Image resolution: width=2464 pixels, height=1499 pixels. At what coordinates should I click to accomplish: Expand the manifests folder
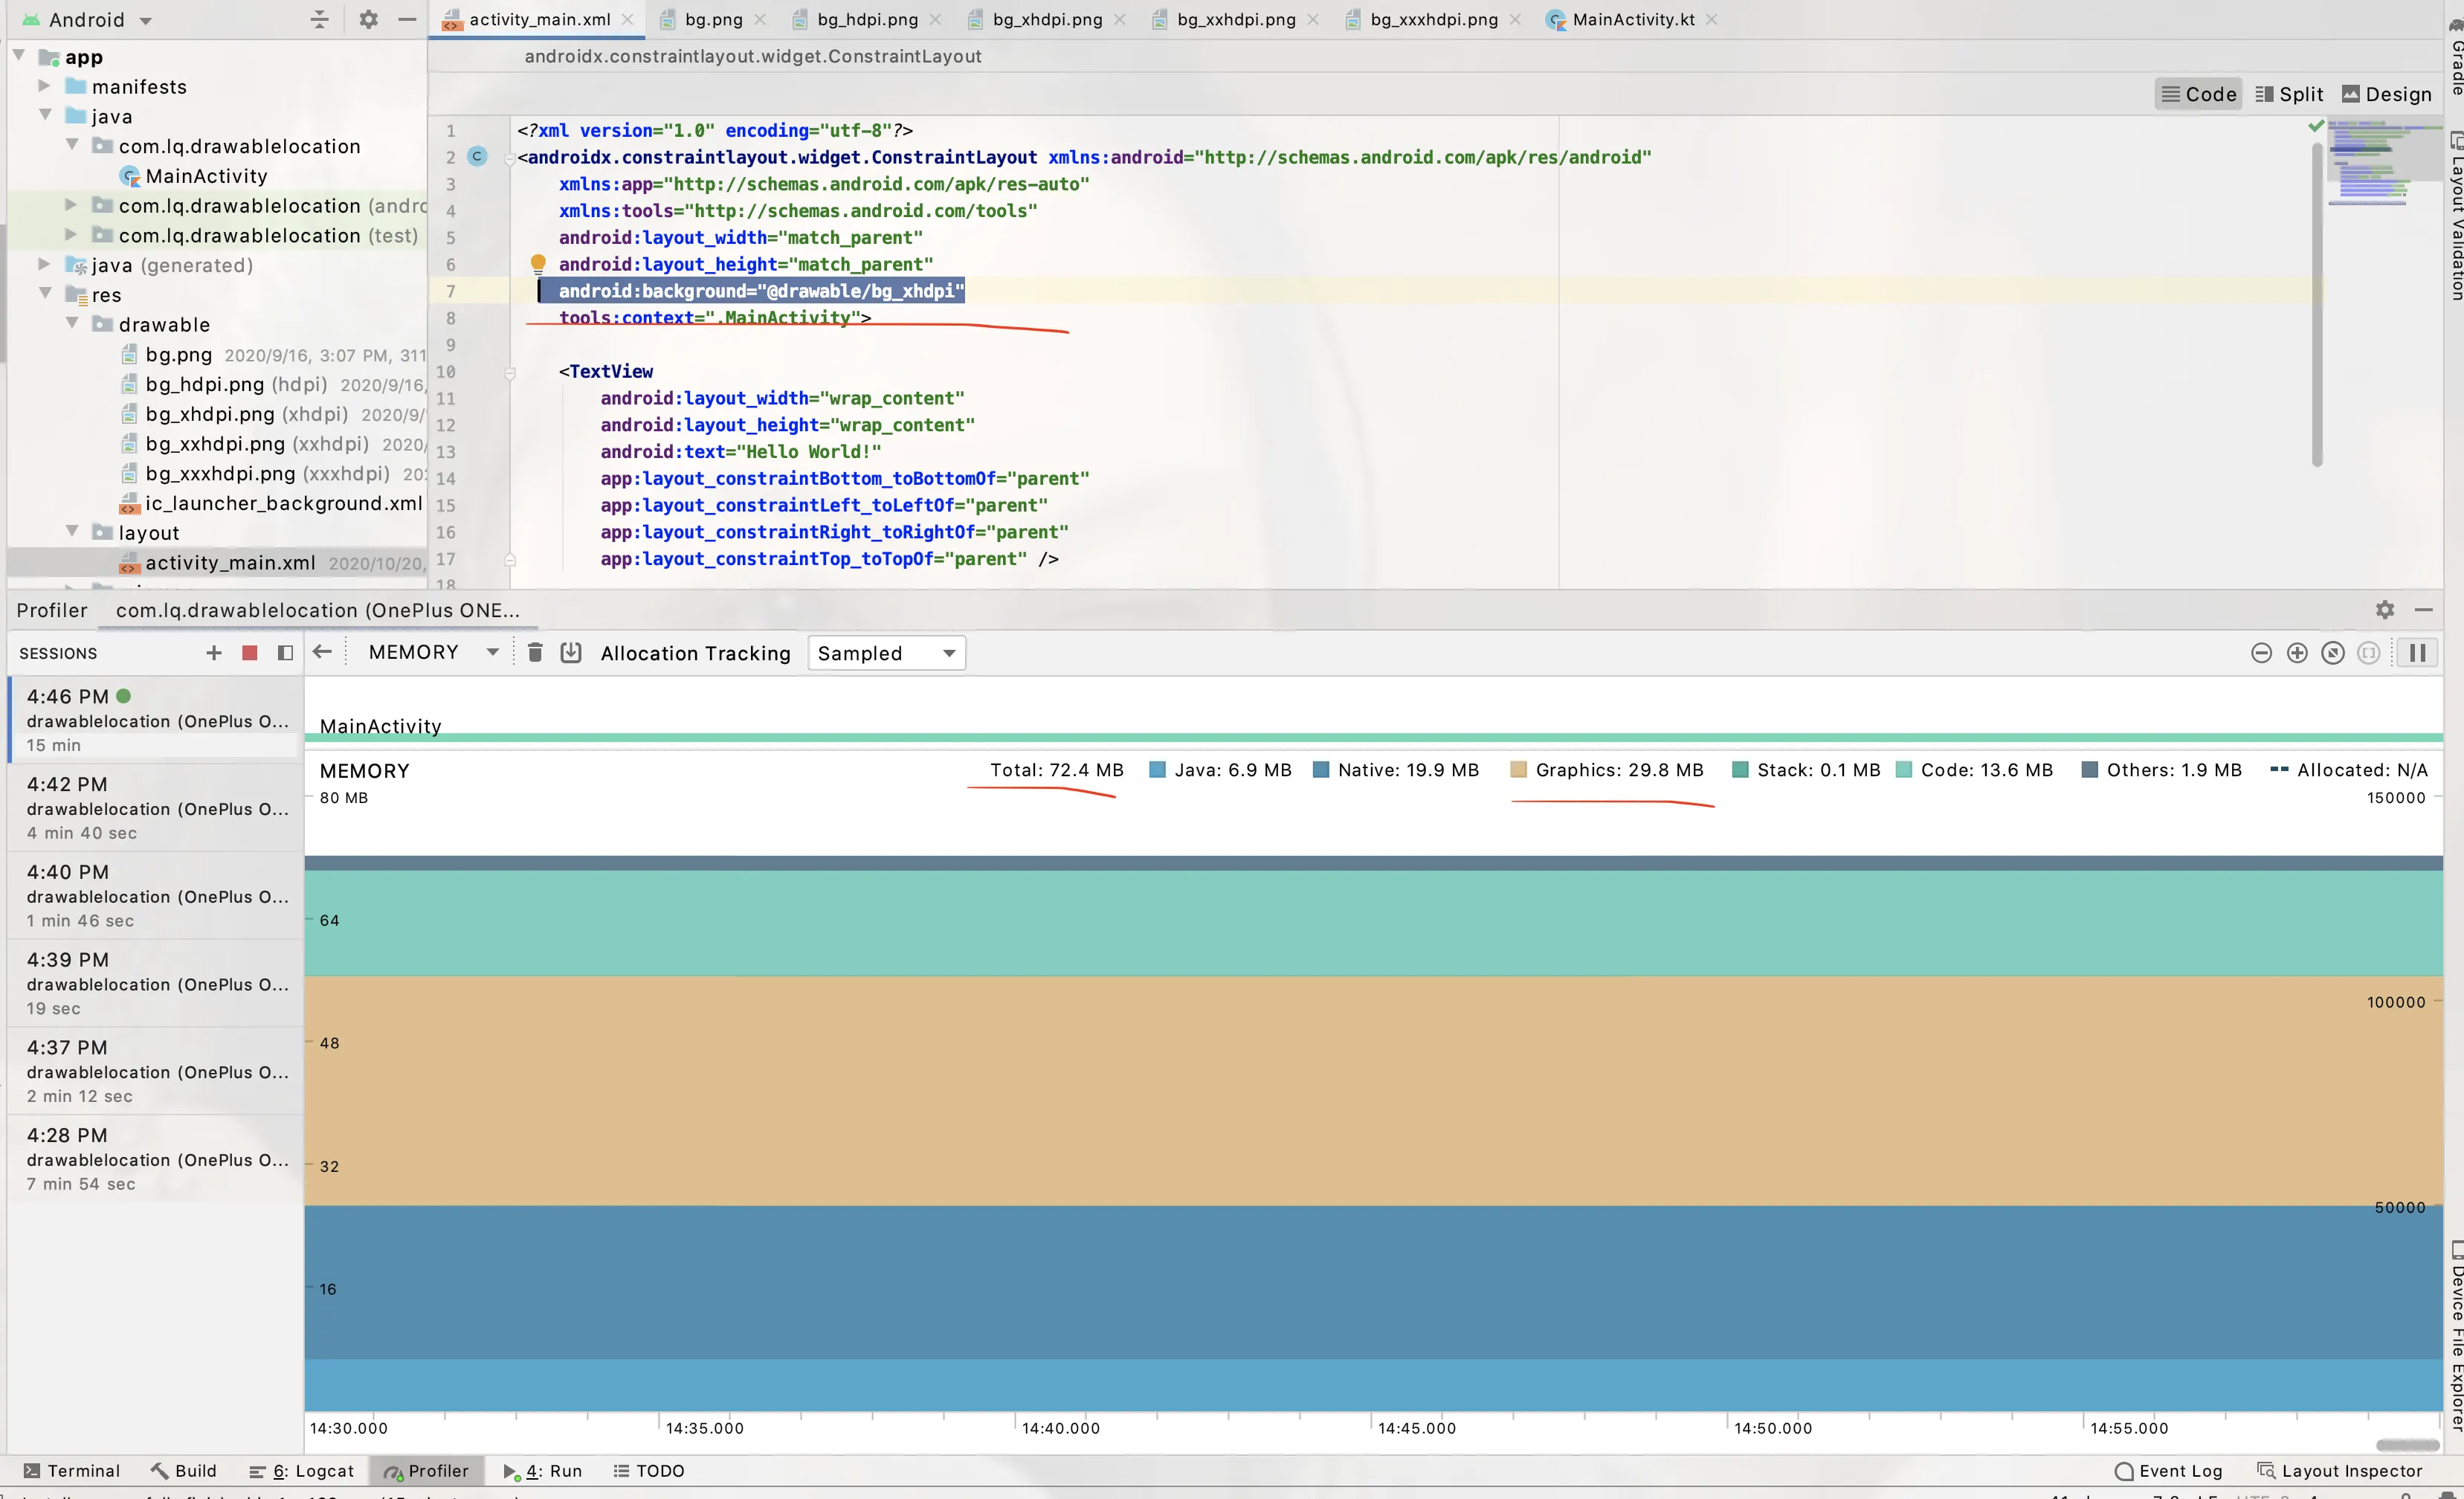pyautogui.click(x=44, y=86)
